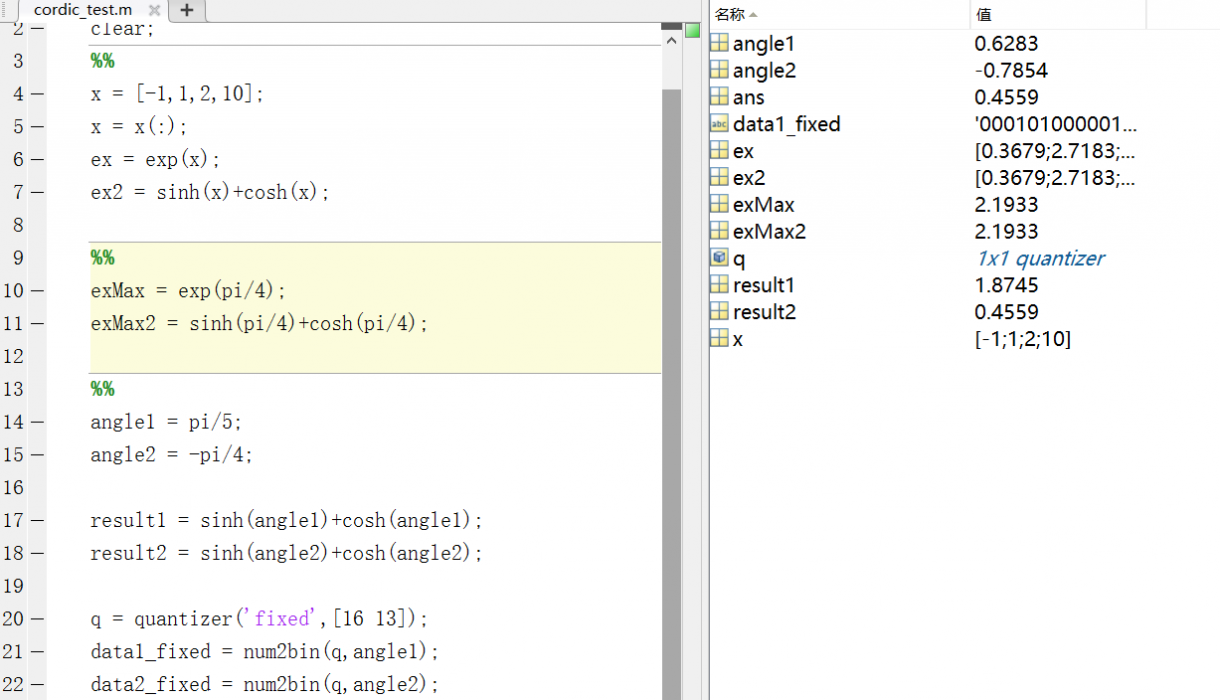The image size is (1220, 700).
Task: Click the %% section marker on line 9
Action: [102, 258]
